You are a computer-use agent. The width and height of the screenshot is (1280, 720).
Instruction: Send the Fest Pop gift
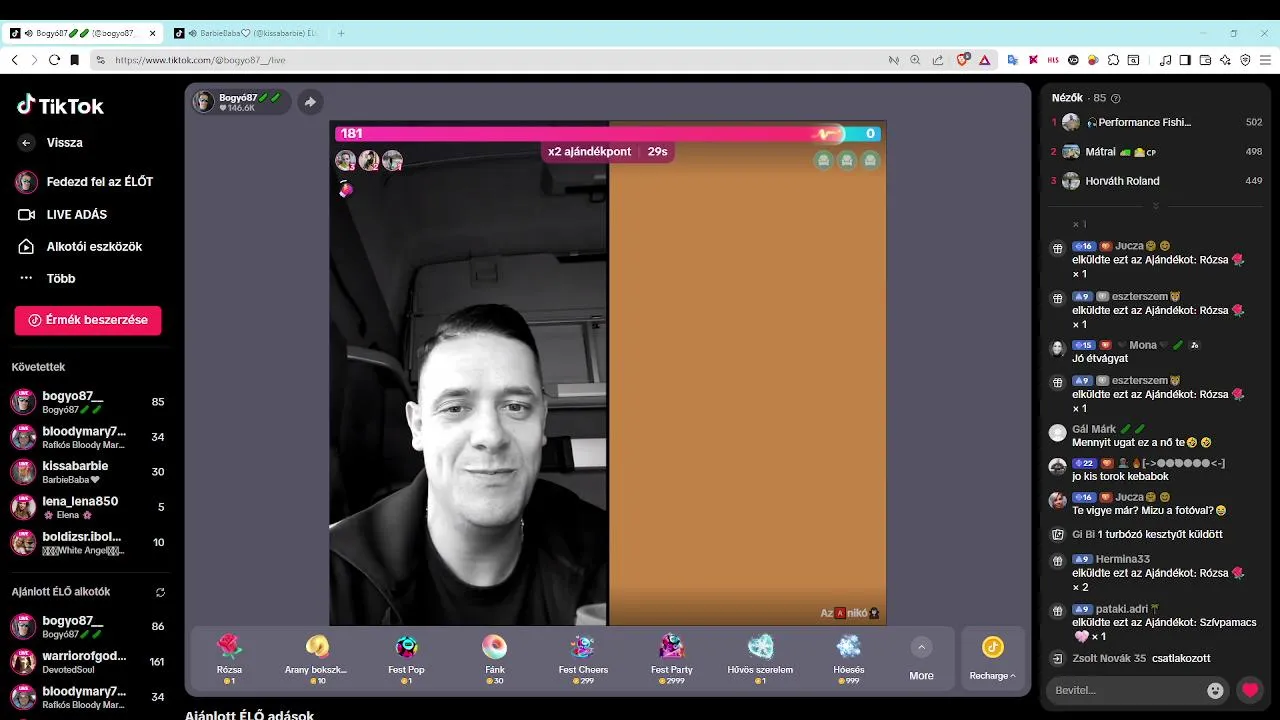406,658
